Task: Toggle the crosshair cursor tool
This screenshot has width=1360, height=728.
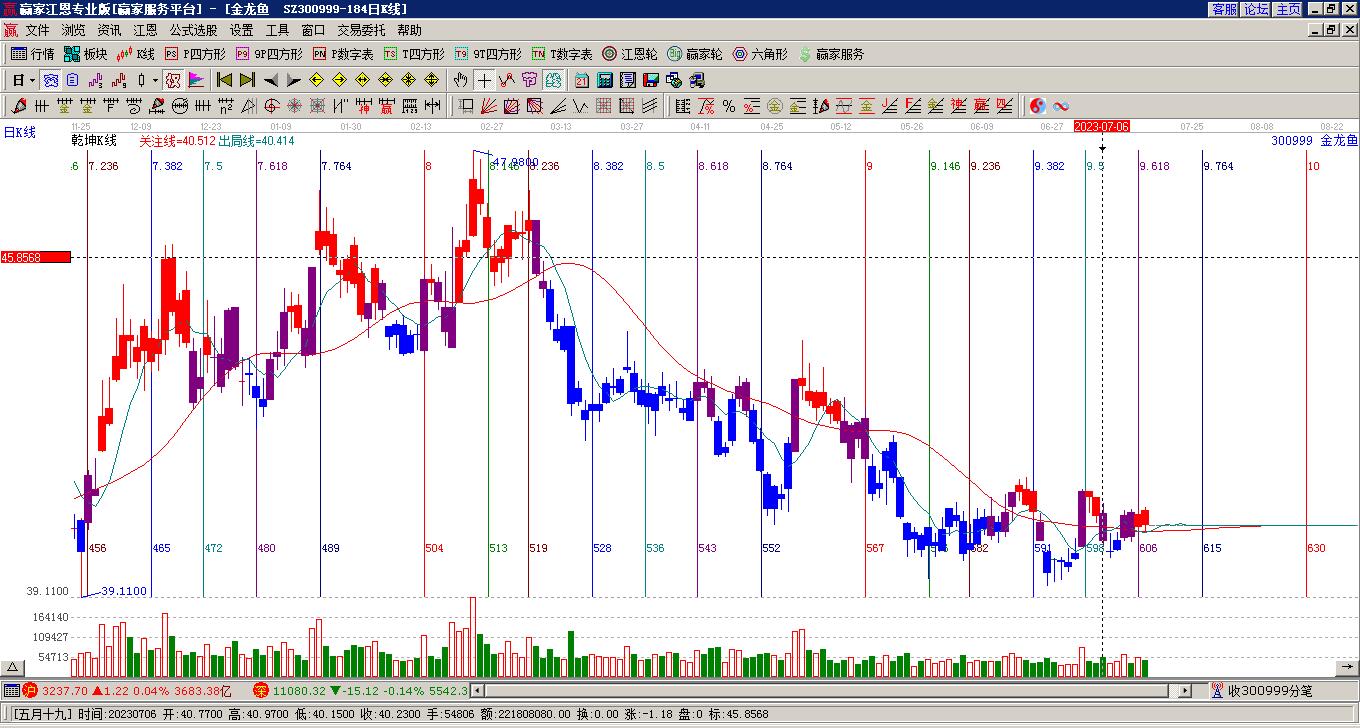Action: 484,80
